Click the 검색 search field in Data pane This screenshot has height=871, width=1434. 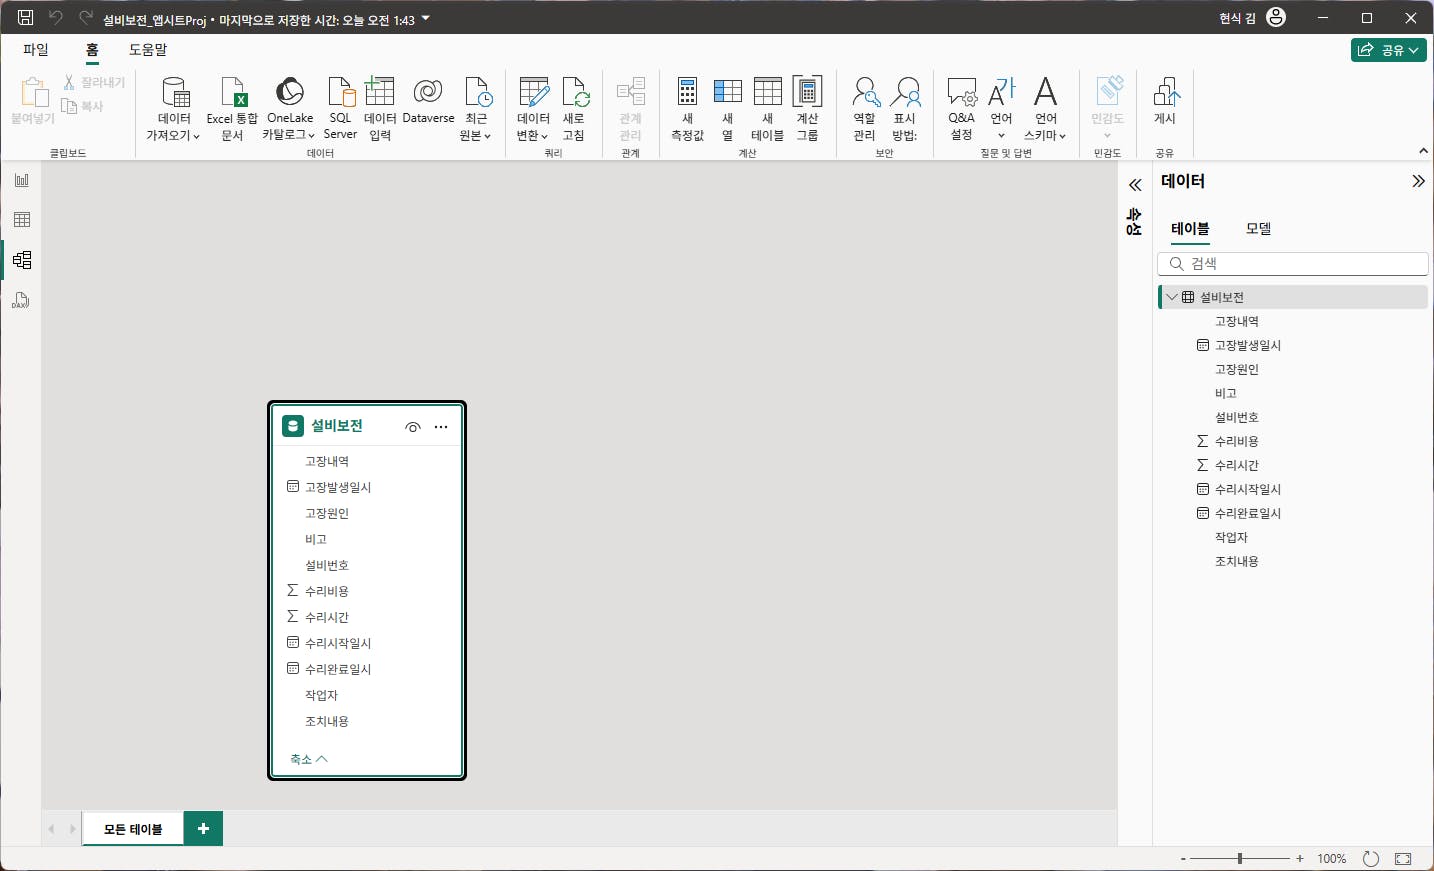[x=1293, y=263]
